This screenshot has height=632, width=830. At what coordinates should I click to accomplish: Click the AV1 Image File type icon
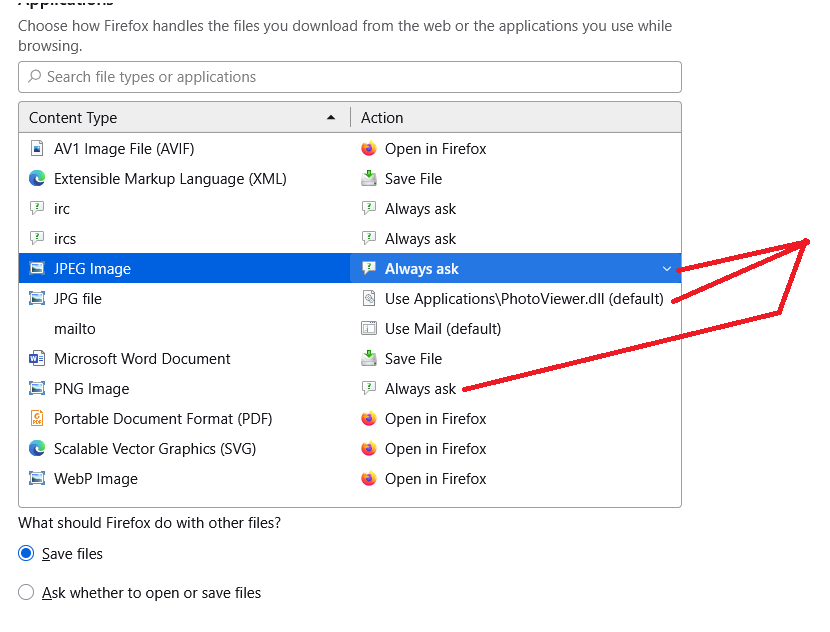coord(37,149)
